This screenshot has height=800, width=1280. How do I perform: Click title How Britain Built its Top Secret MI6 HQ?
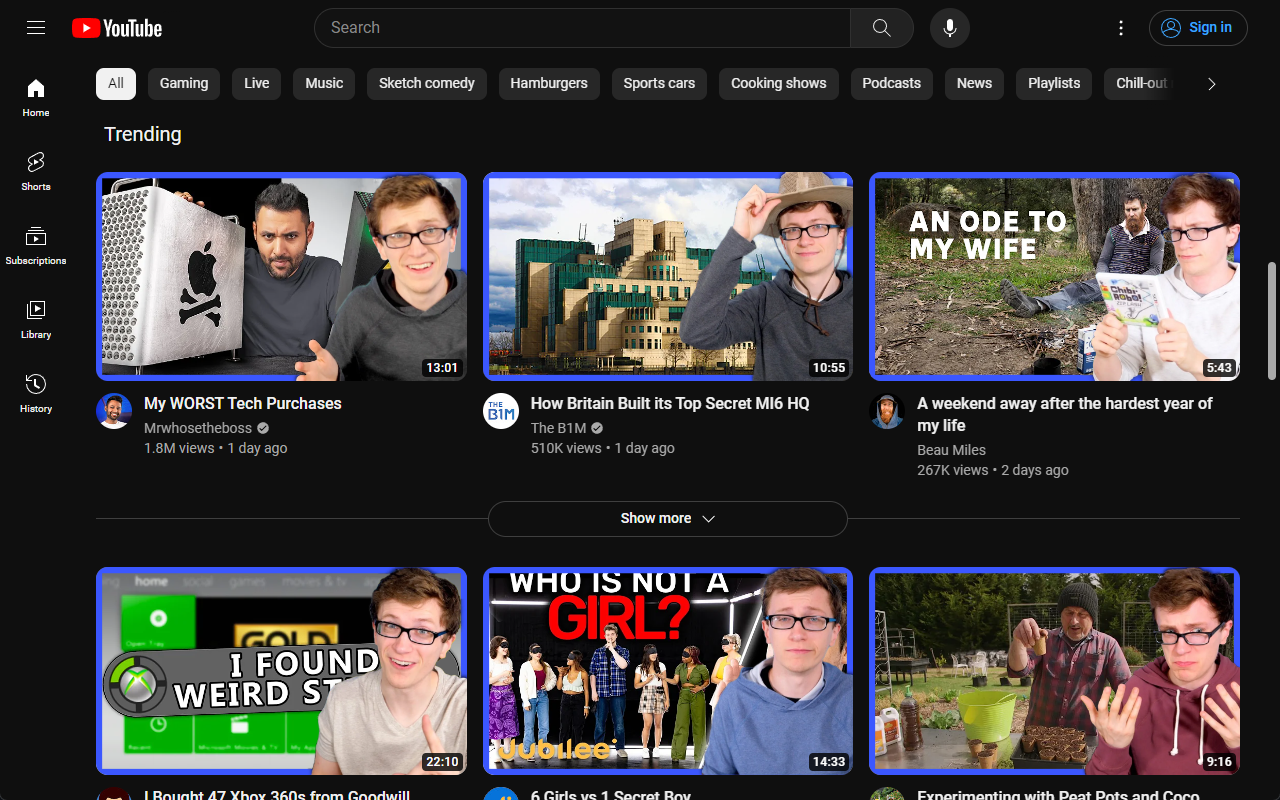(x=670, y=404)
